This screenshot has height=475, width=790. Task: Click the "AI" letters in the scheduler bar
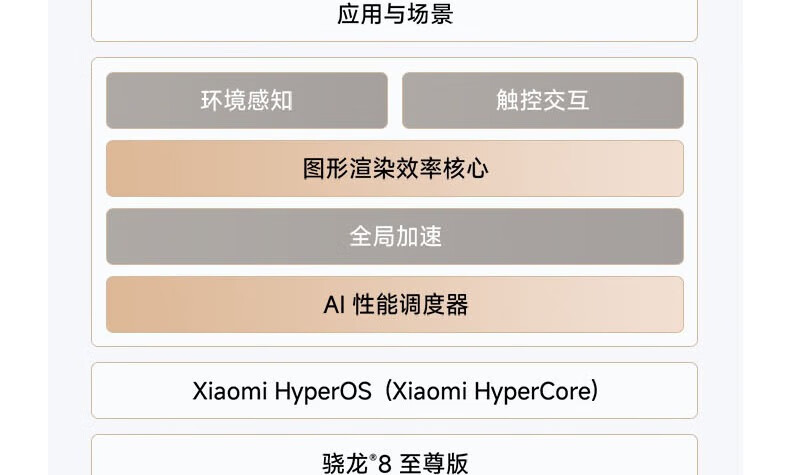tap(334, 305)
